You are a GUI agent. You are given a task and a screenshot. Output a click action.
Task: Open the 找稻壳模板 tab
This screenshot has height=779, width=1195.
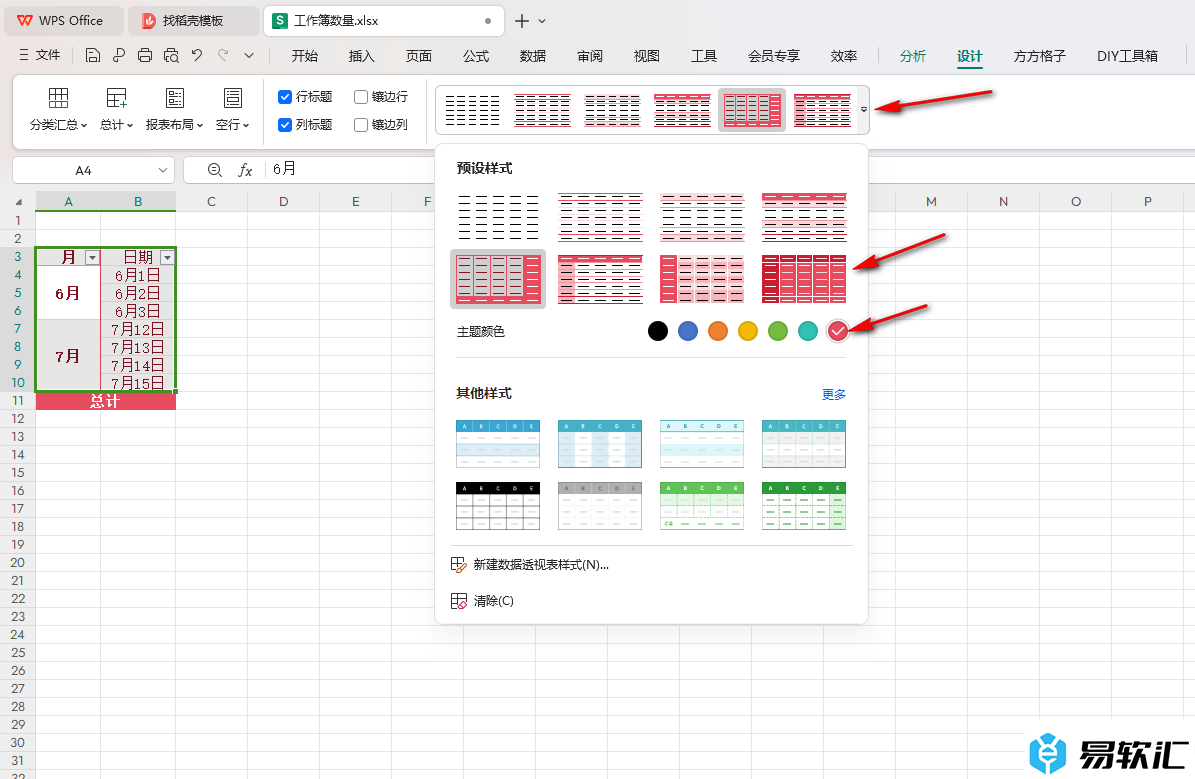point(194,21)
